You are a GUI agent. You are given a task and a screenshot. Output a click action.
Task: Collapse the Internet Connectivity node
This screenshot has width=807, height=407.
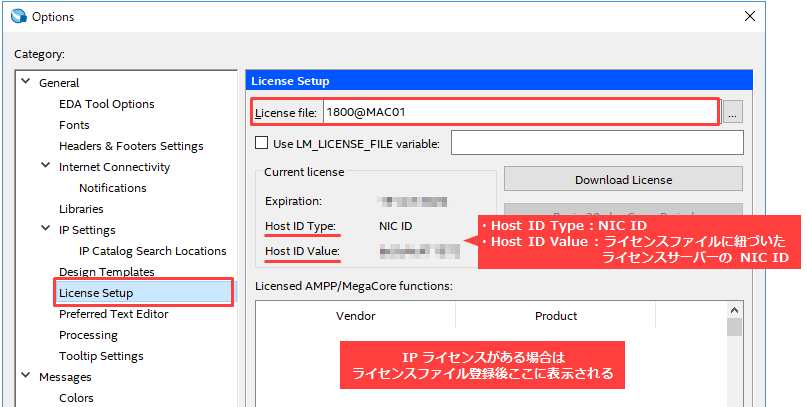pyautogui.click(x=46, y=166)
